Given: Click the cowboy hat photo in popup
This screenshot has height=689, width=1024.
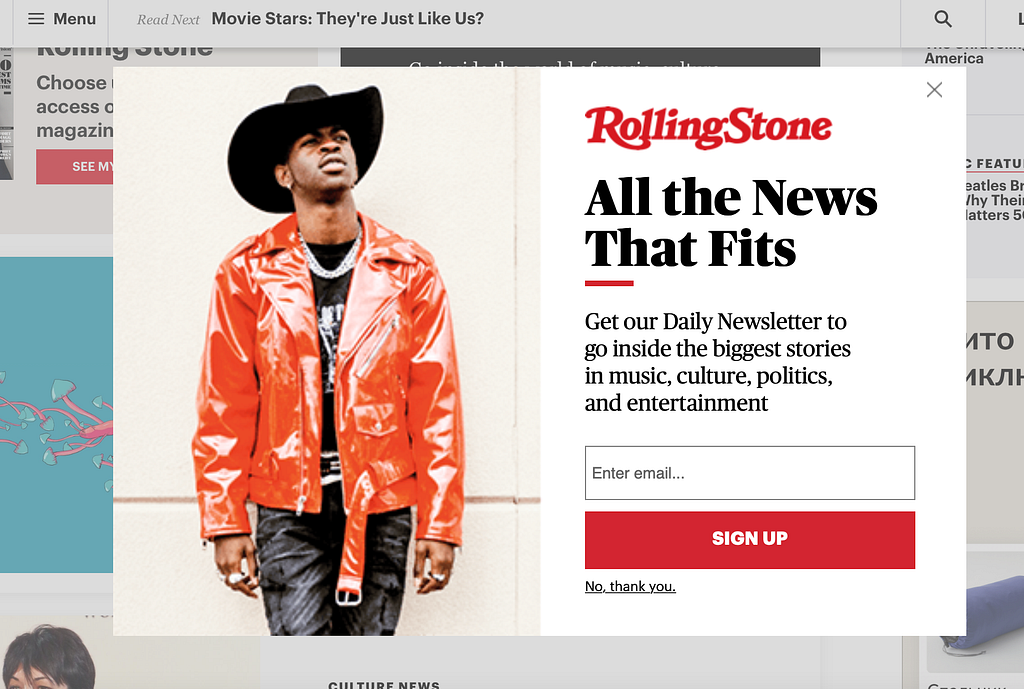Looking at the screenshot, I should click(x=327, y=351).
